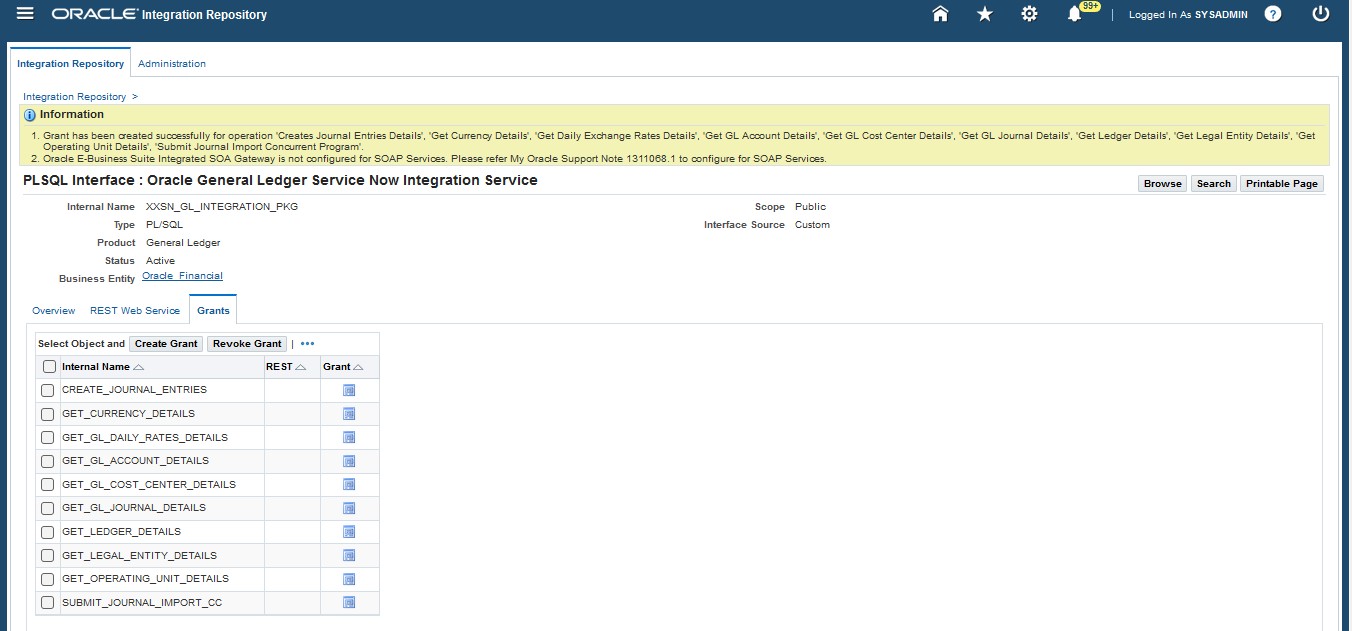Image resolution: width=1352 pixels, height=631 pixels.
Task: Open grant icon for GET_GL_JOURNAL_DETAILS
Action: (x=349, y=508)
